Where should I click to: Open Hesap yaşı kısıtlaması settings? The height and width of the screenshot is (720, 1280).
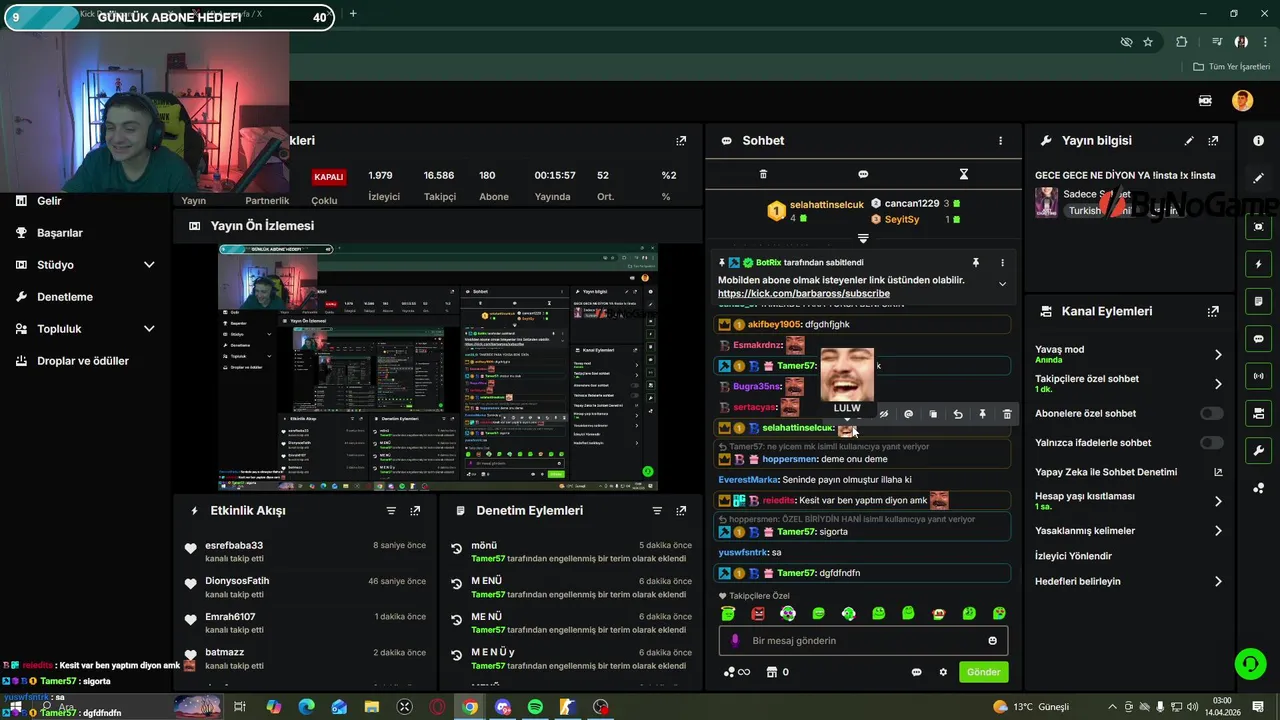[1129, 501]
